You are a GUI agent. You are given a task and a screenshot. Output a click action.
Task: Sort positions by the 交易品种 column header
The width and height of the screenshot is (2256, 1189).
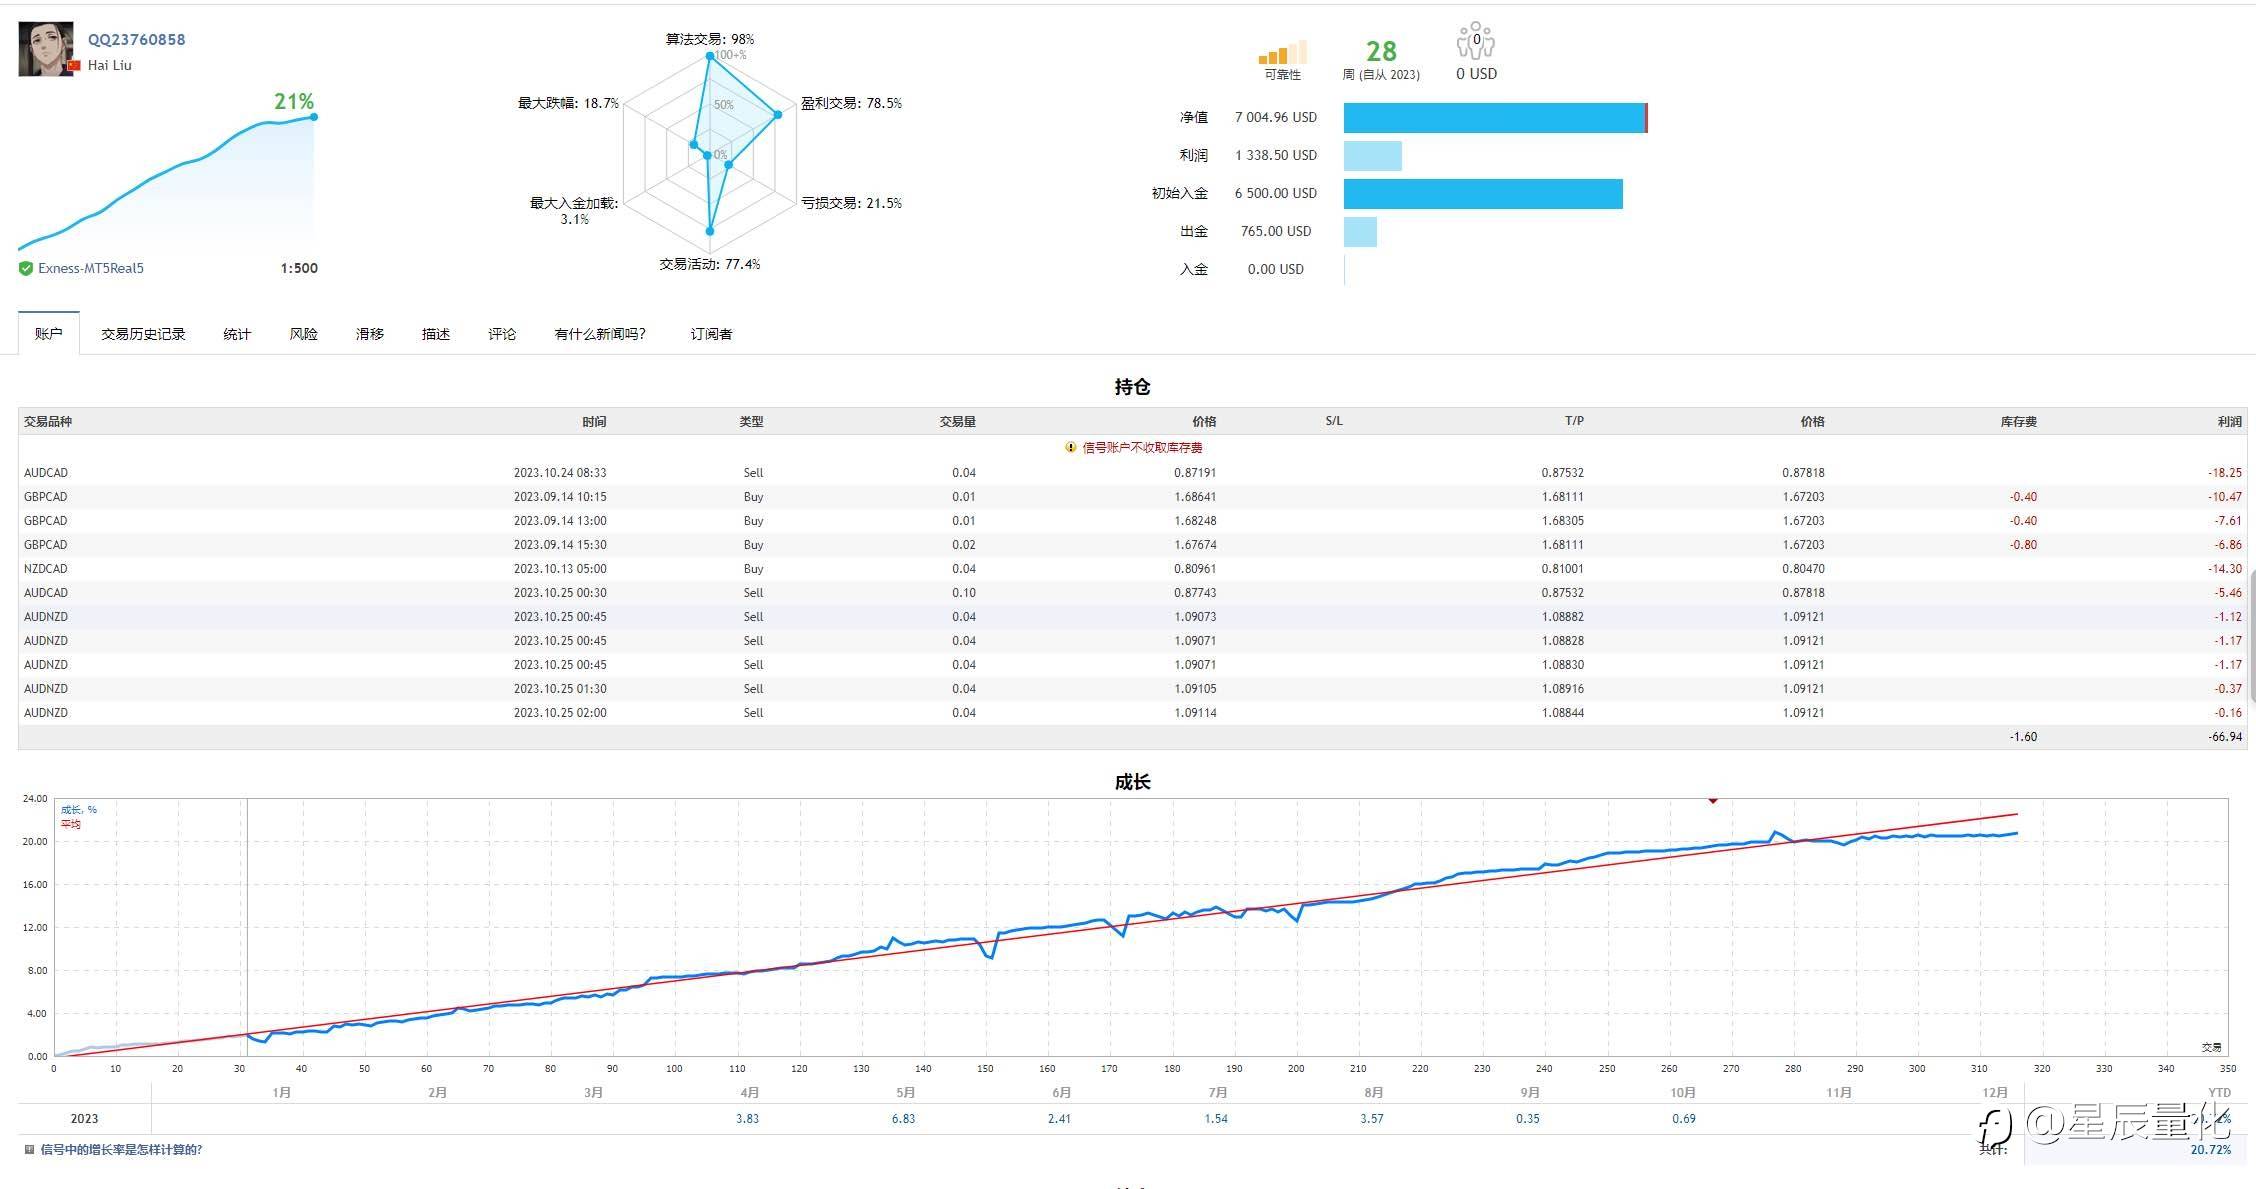(48, 422)
